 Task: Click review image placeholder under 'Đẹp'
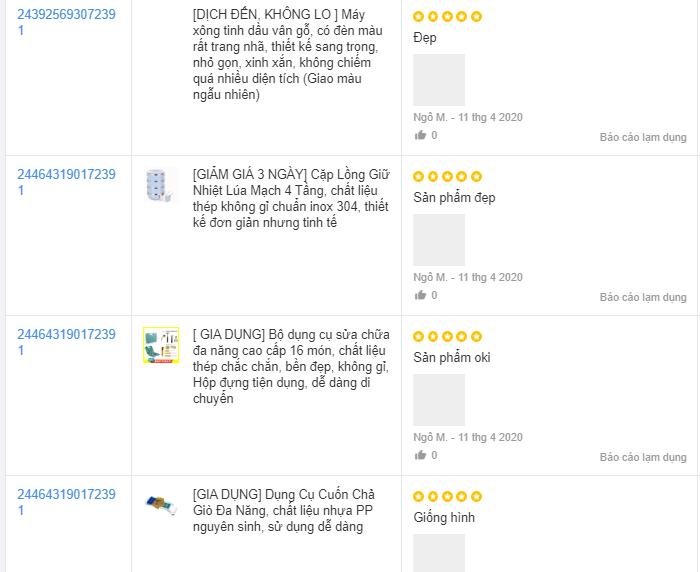(x=439, y=80)
